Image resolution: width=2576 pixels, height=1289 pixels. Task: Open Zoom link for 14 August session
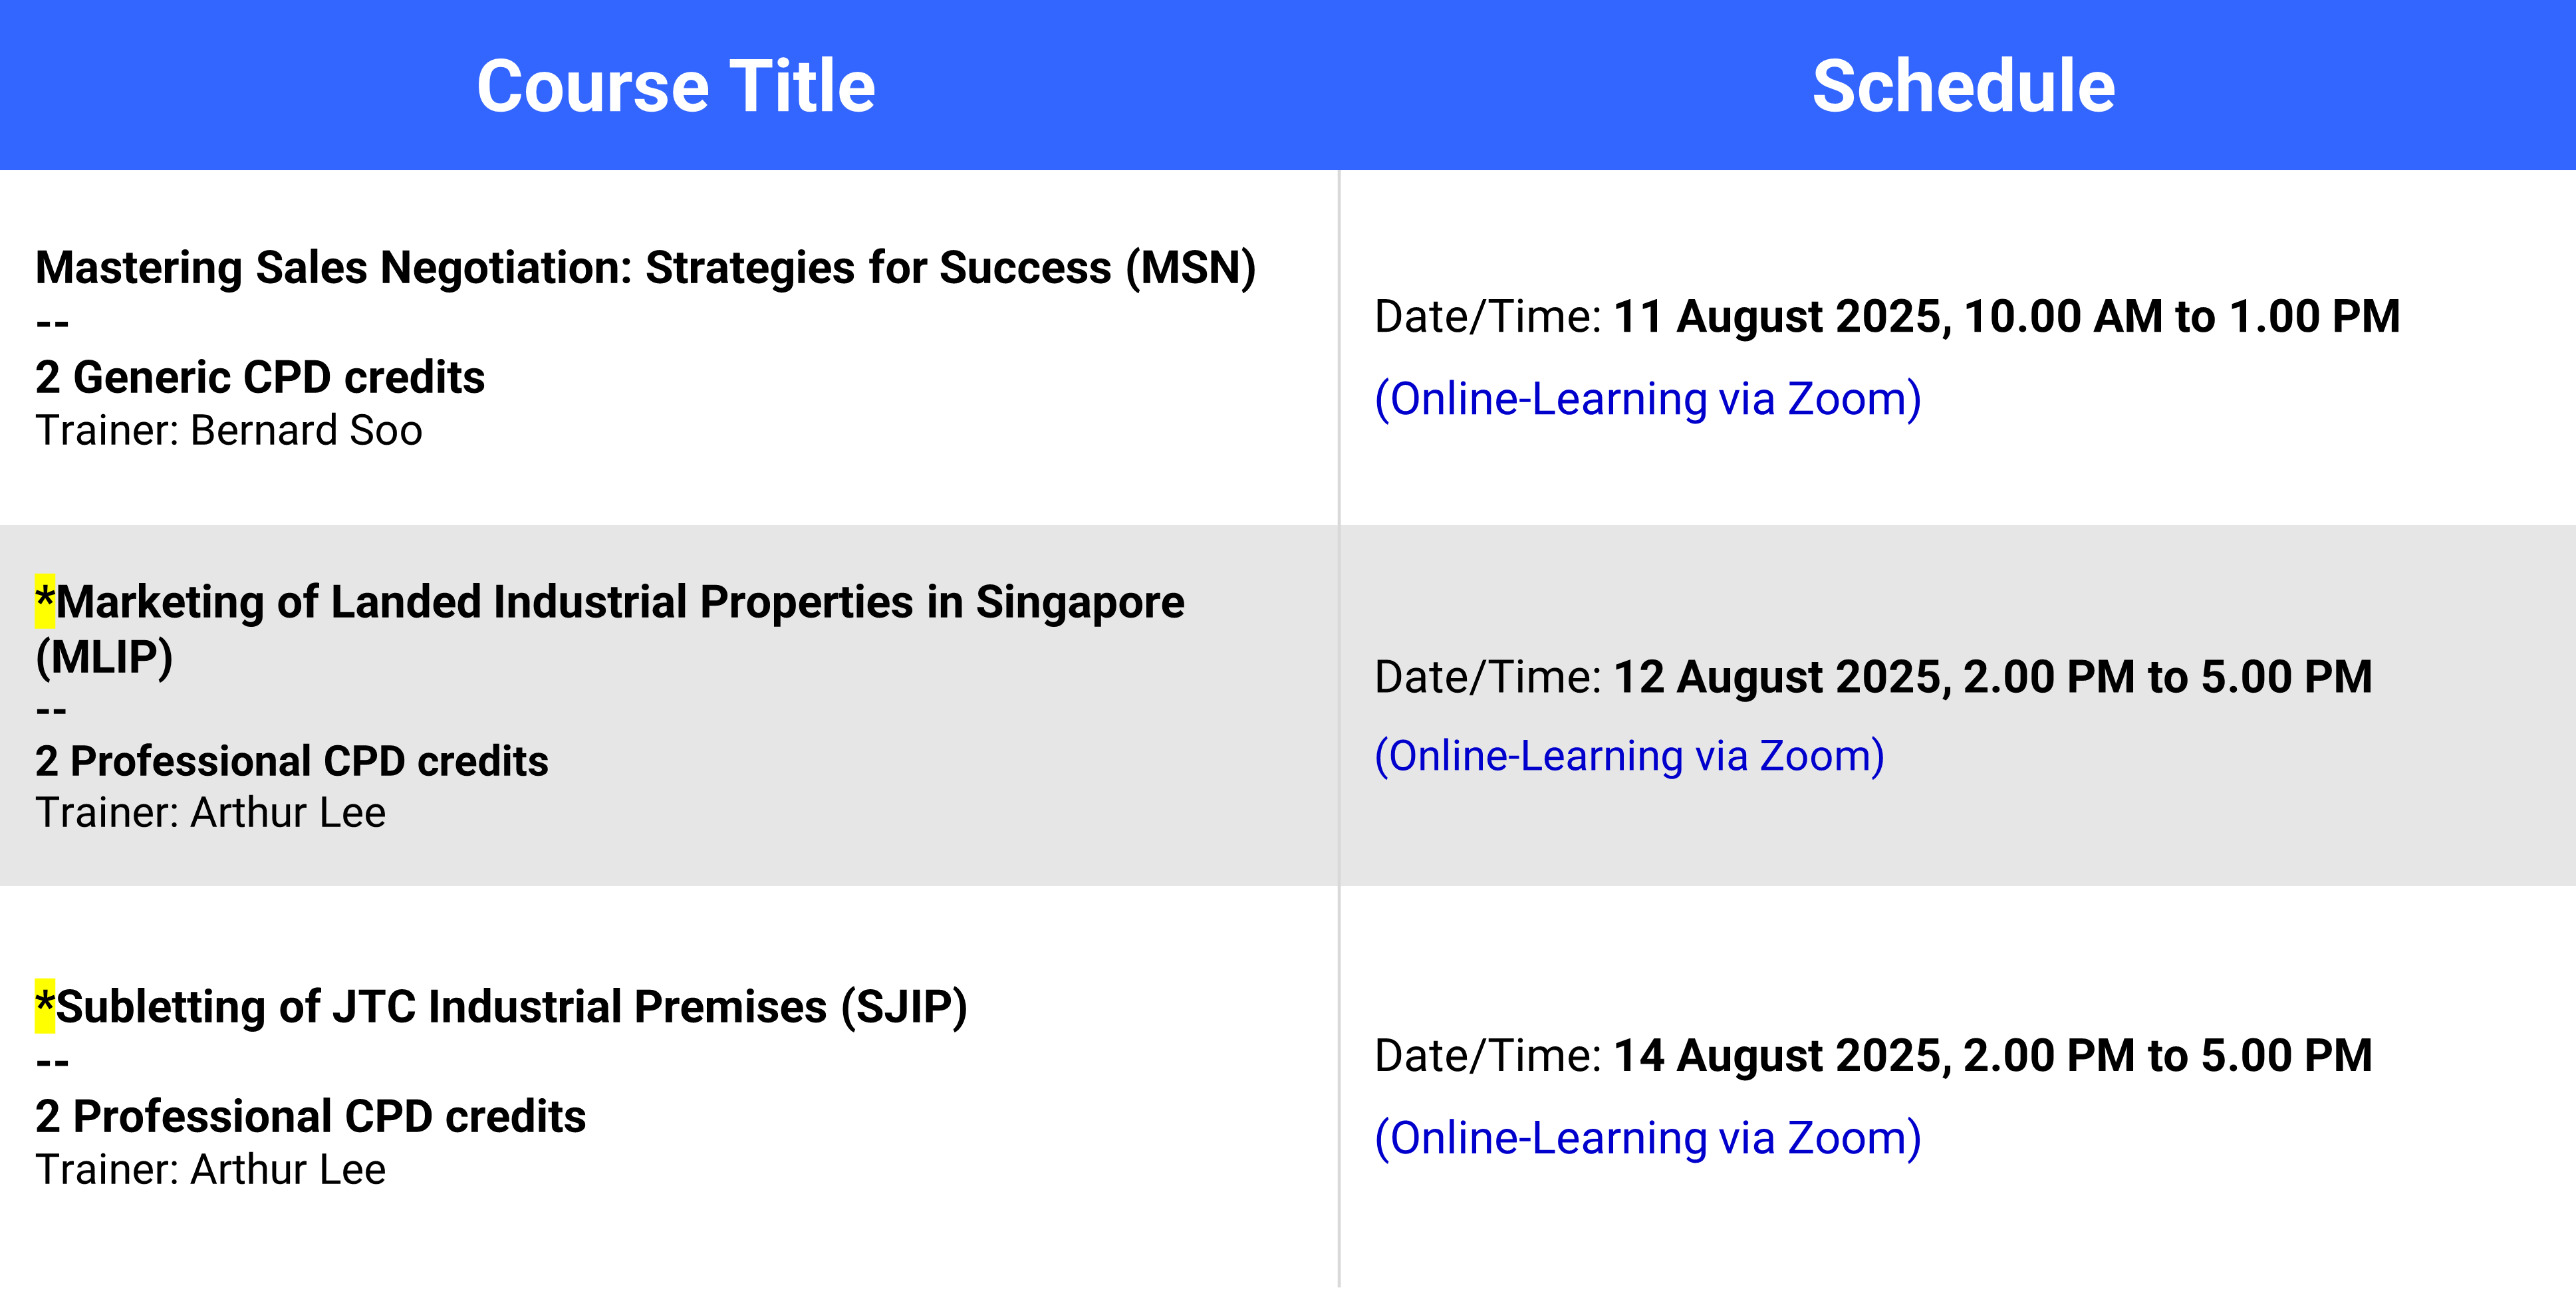point(1648,1138)
